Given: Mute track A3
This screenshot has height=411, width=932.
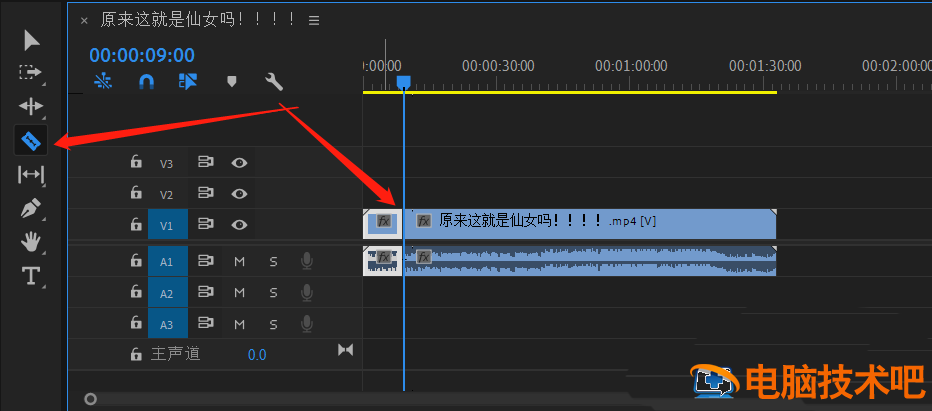Looking at the screenshot, I should (x=240, y=324).
